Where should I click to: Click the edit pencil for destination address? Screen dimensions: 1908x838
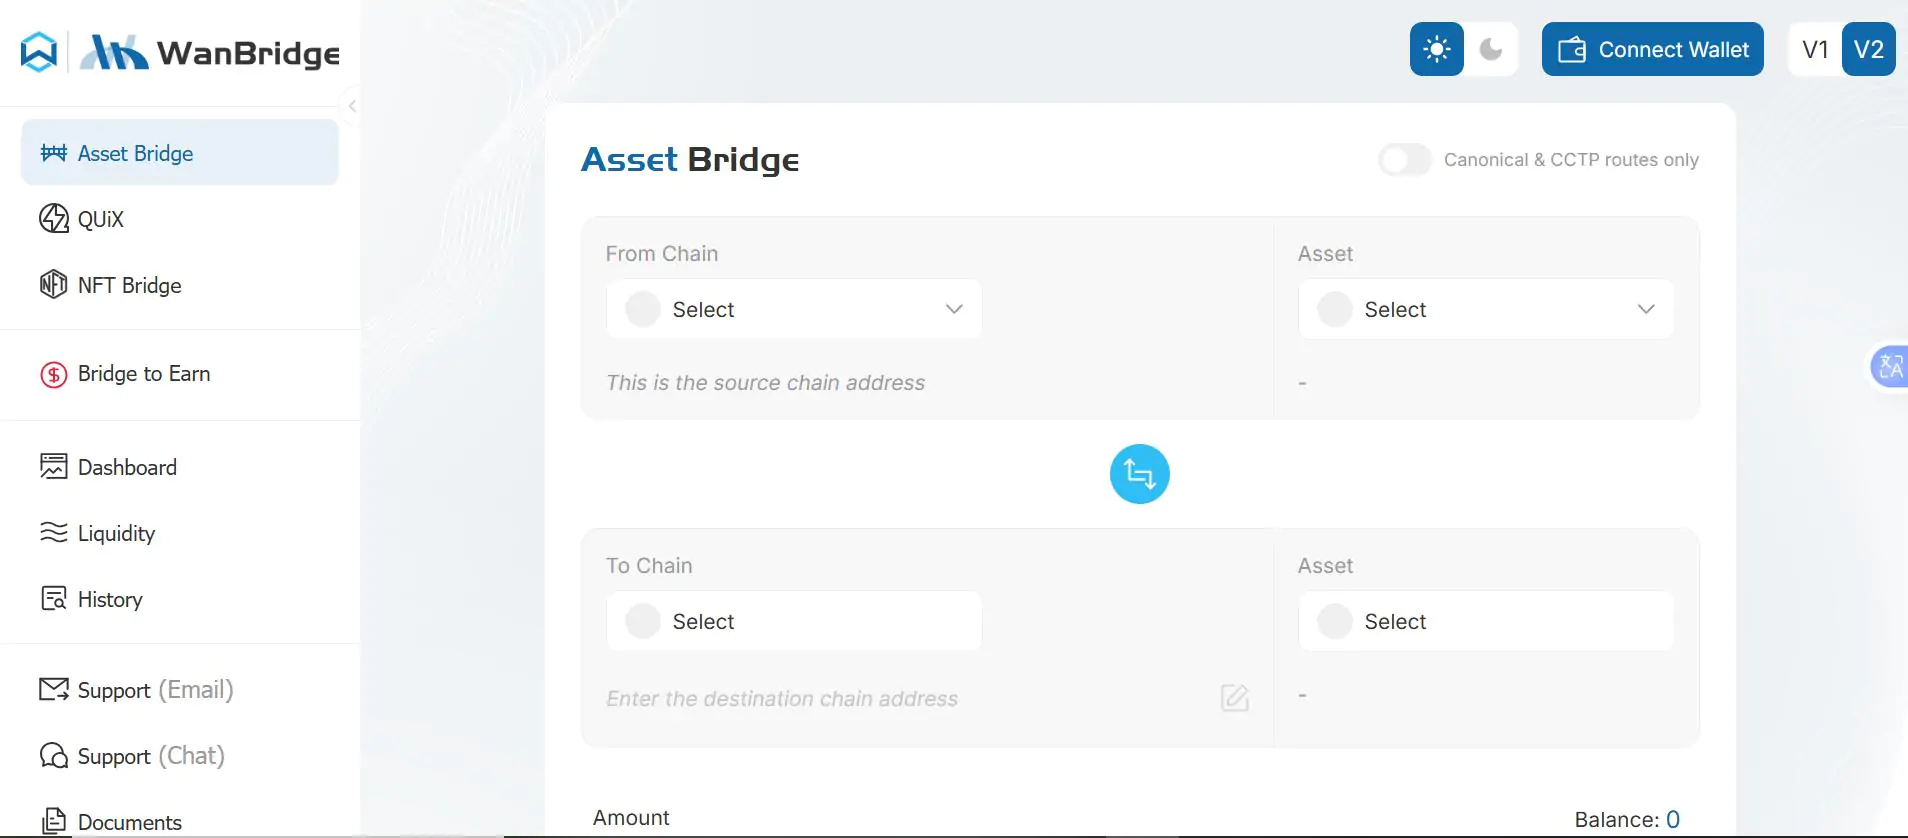click(x=1234, y=698)
